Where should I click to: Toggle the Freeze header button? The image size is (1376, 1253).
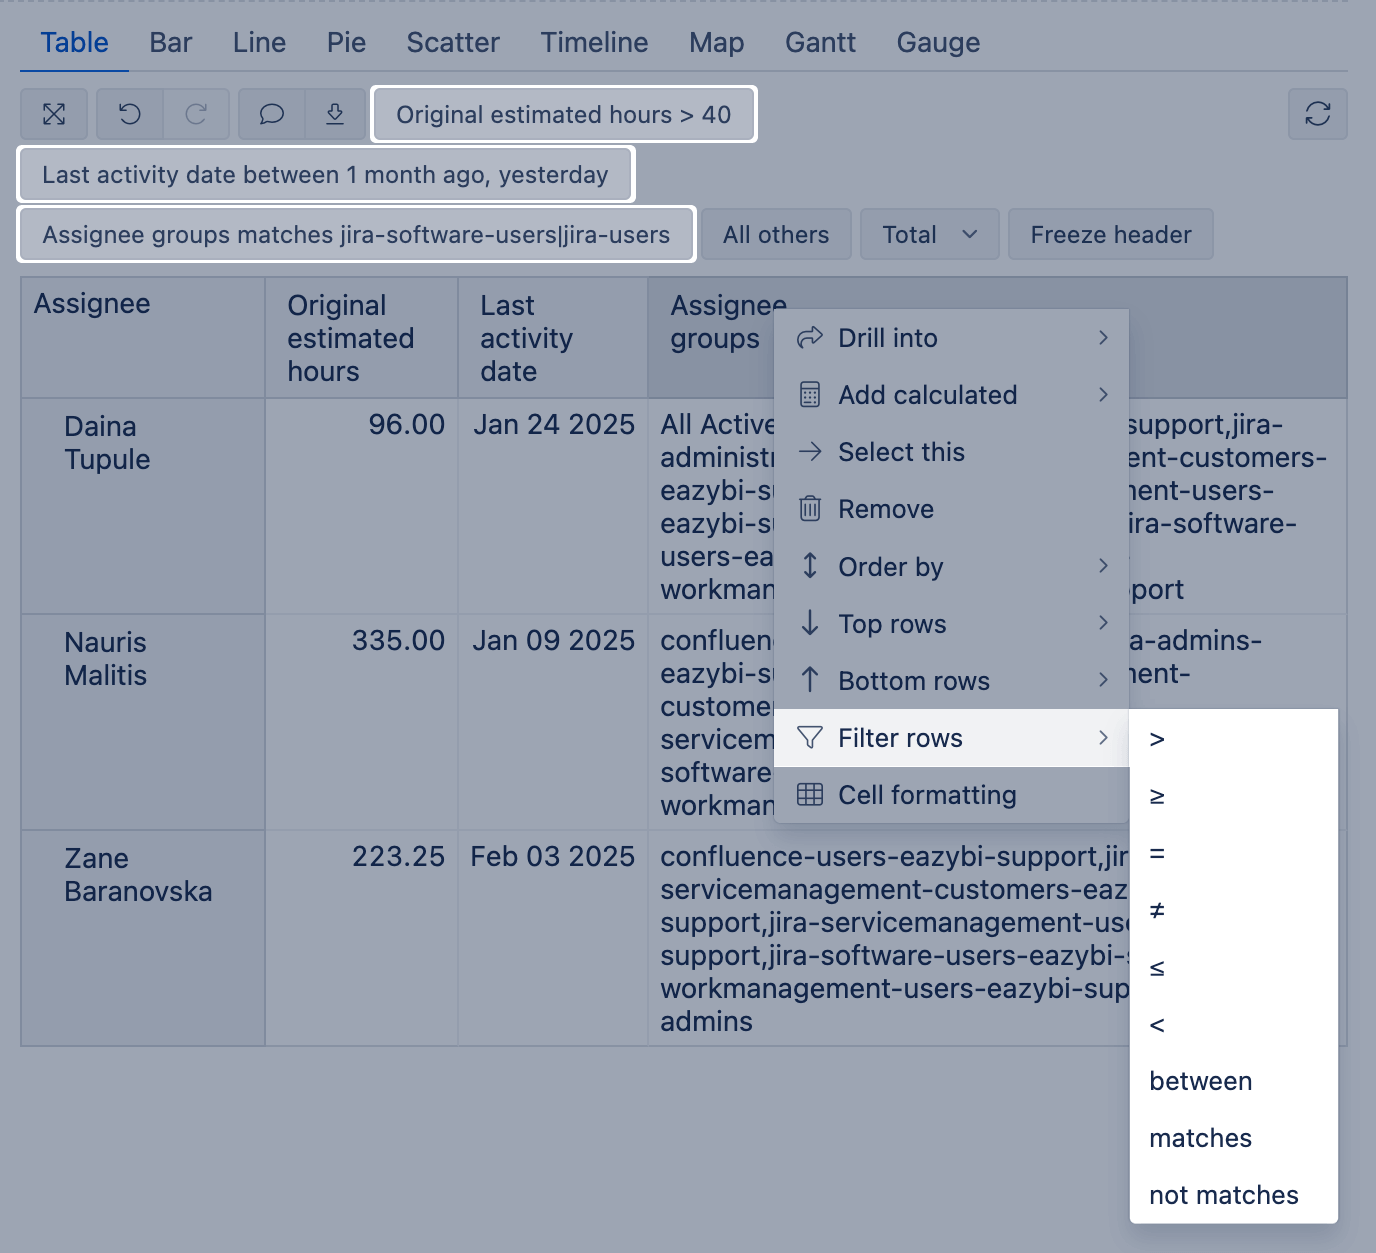(x=1110, y=235)
